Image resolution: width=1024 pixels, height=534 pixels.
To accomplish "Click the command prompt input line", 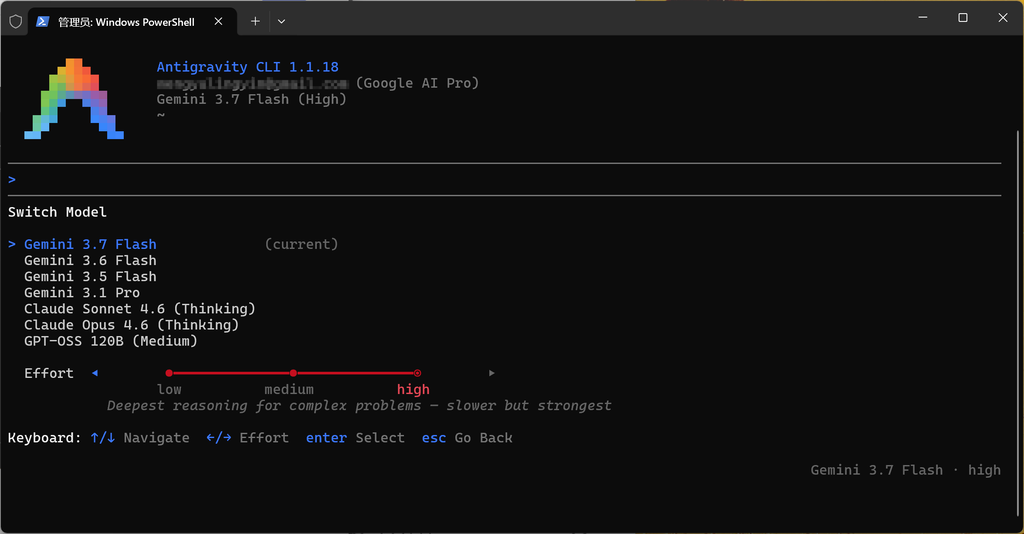I will pyautogui.click(x=504, y=180).
